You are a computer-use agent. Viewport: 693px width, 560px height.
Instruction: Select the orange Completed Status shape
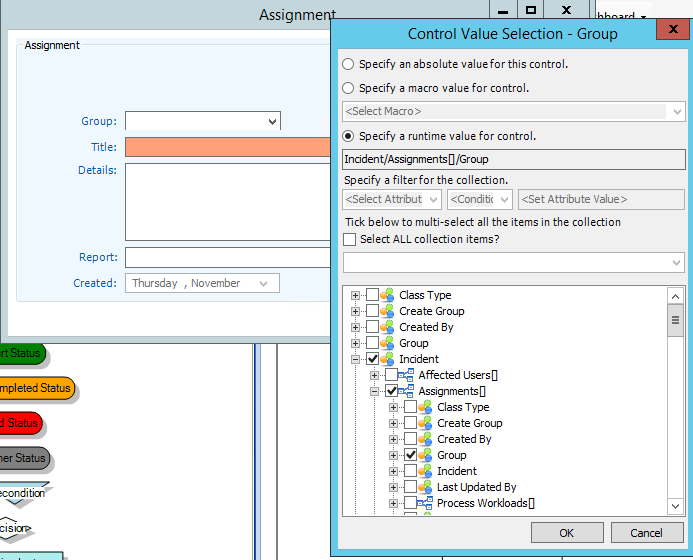[x=35, y=388]
